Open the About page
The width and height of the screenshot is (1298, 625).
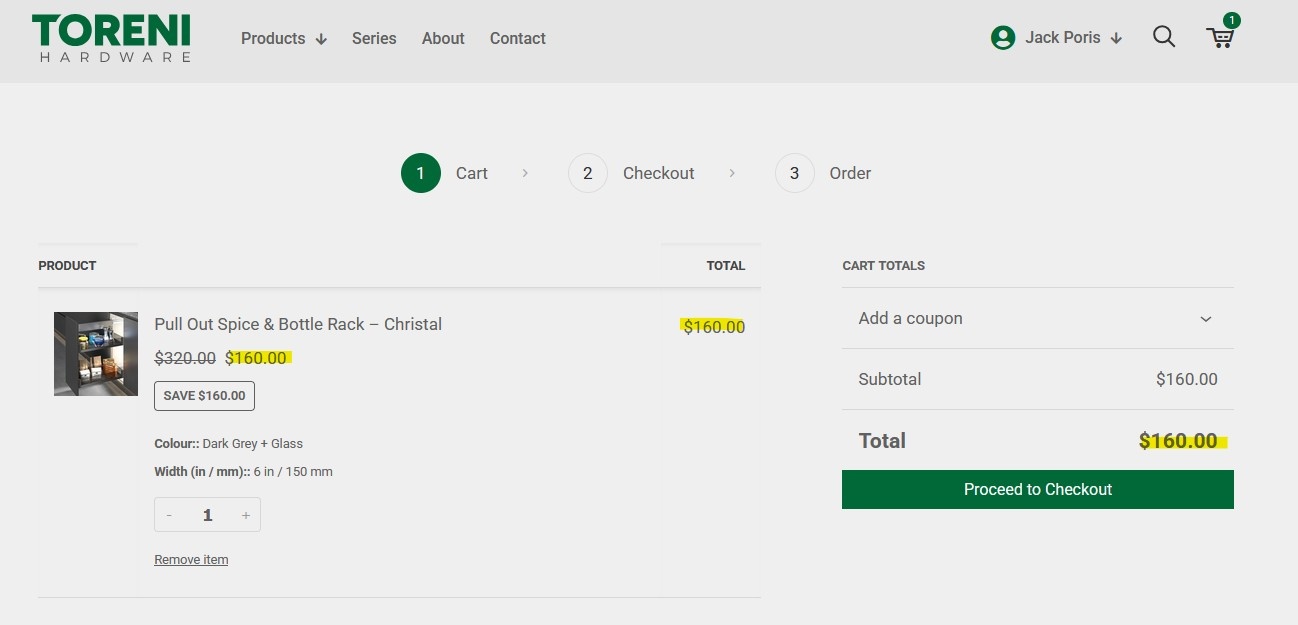click(x=443, y=38)
